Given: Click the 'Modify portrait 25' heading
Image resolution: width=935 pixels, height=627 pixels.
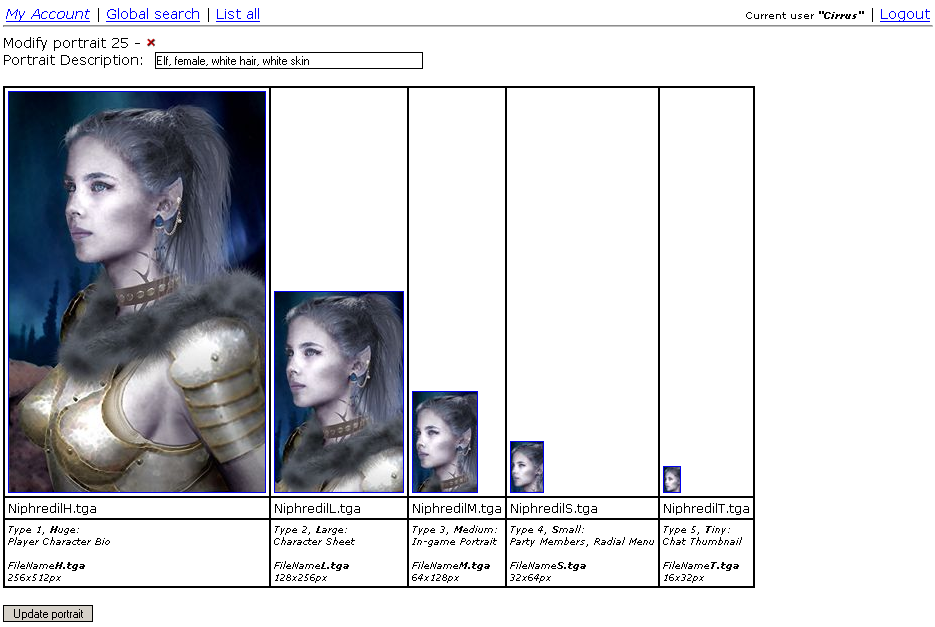Looking at the screenshot, I should 66,43.
